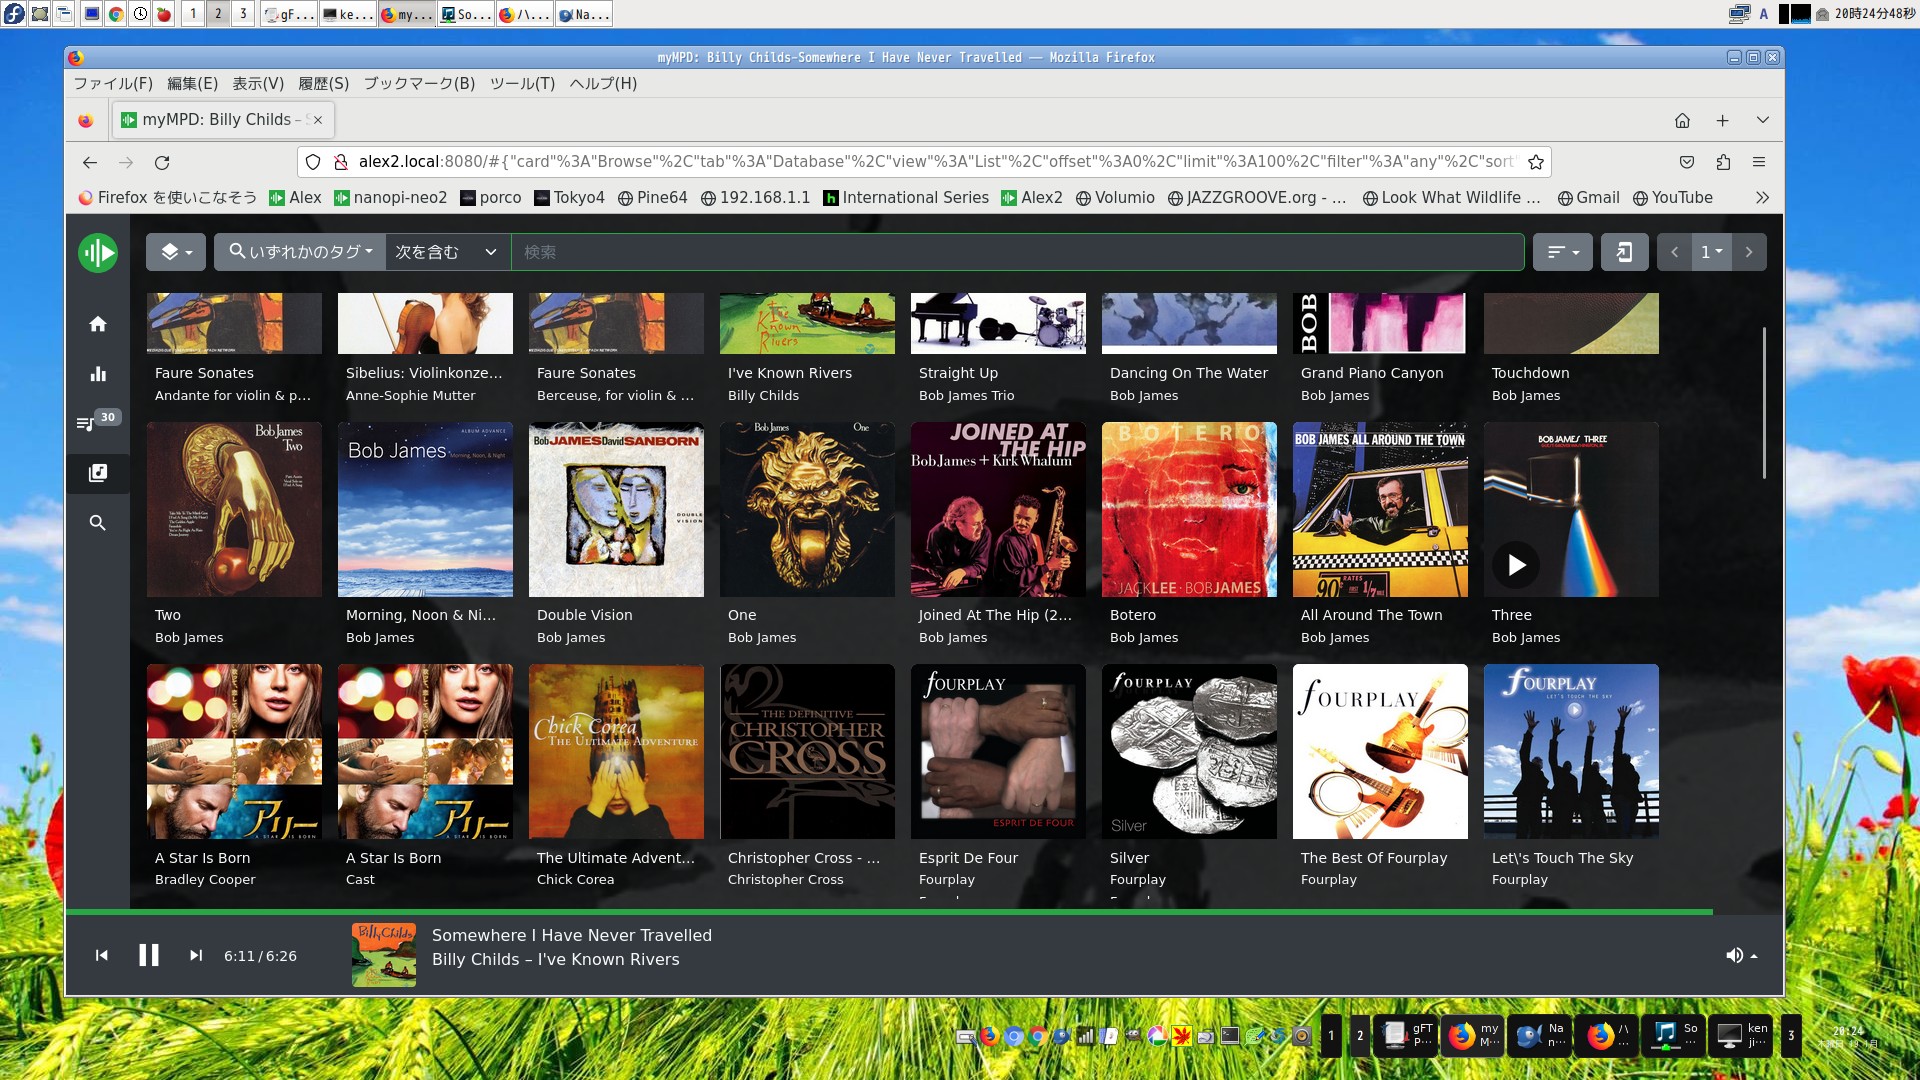
Task: Open the view layers dropdown button
Action: pos(176,252)
